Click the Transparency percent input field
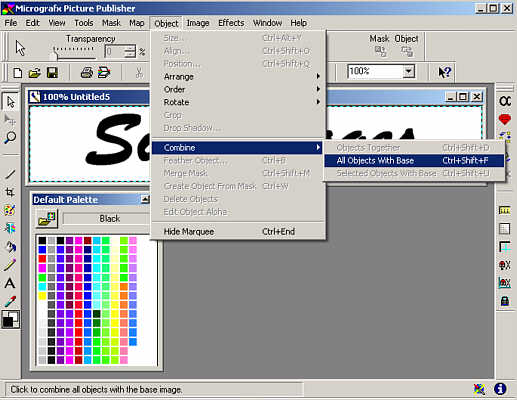The image size is (517, 400). (114, 52)
